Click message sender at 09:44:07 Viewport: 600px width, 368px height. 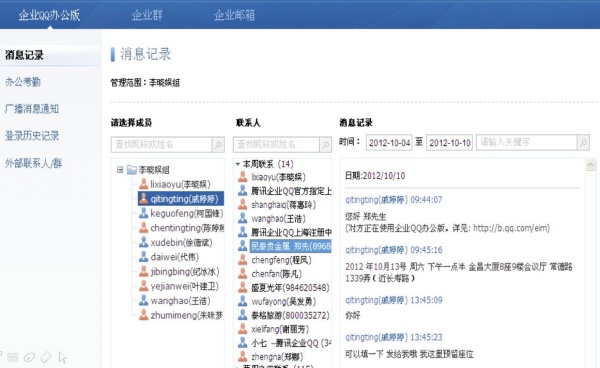378,199
